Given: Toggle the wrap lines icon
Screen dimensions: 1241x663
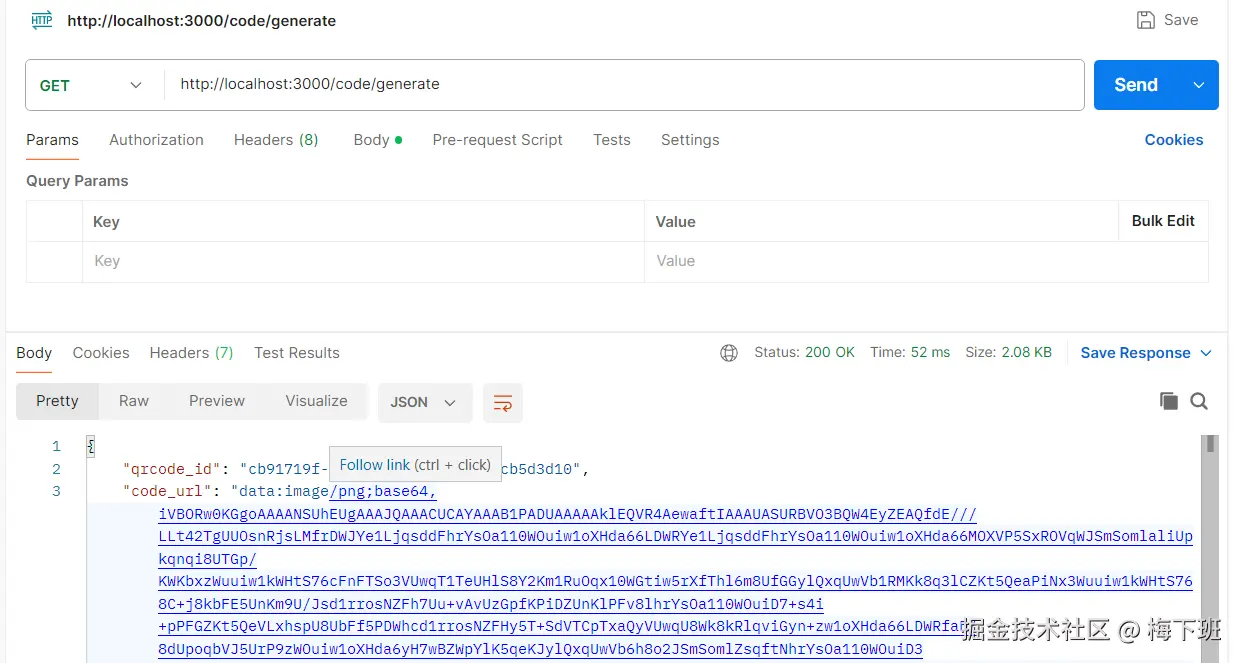Looking at the screenshot, I should [503, 402].
